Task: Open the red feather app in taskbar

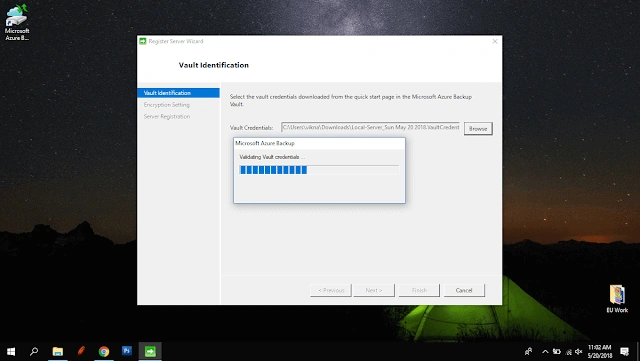Action: [81, 351]
